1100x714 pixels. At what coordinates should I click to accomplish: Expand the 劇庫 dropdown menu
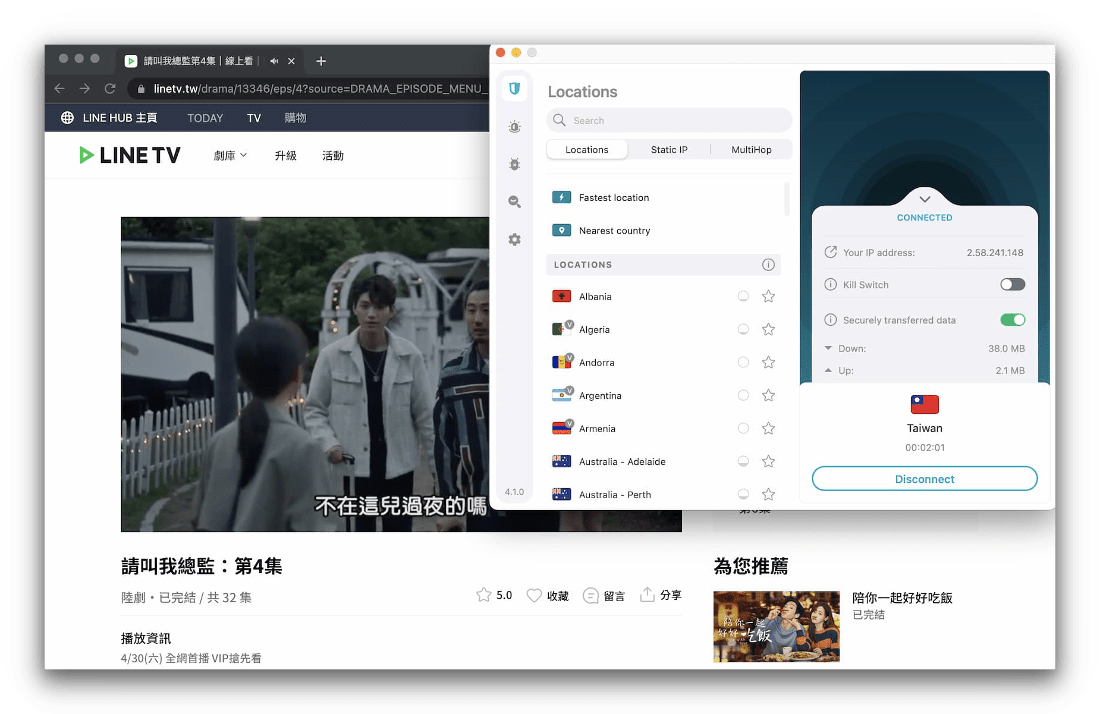pyautogui.click(x=230, y=155)
